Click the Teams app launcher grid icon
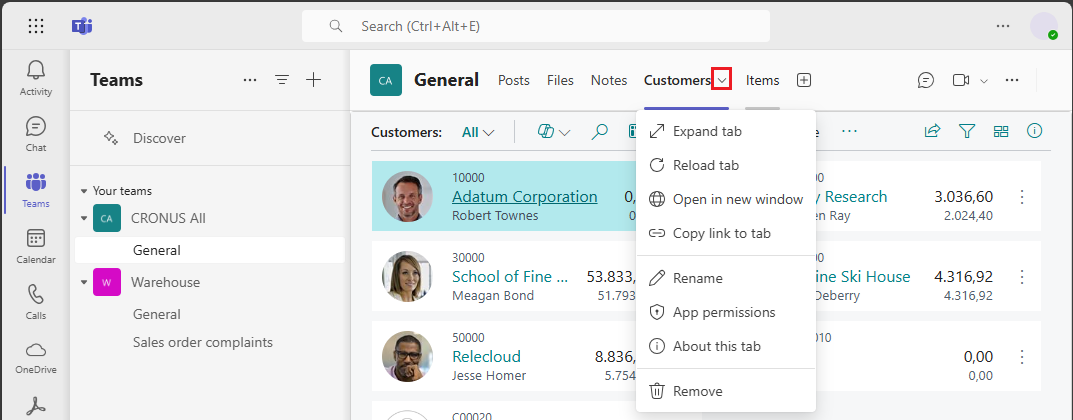Image resolution: width=1073 pixels, height=420 pixels. click(x=36, y=26)
